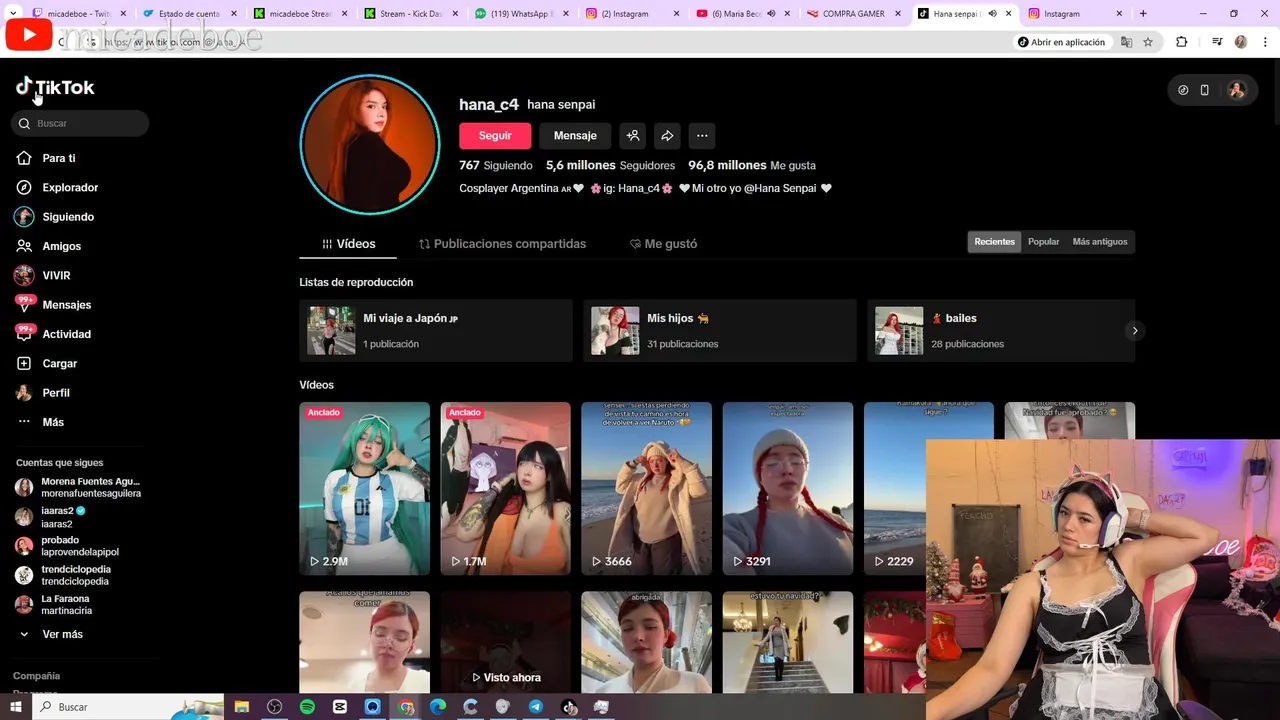Click the red Seguir button
1280x720 pixels.
tap(495, 136)
